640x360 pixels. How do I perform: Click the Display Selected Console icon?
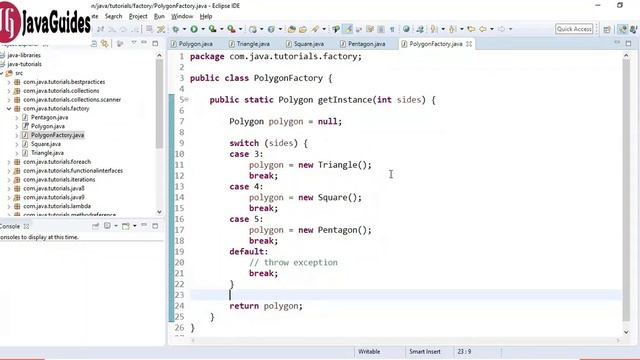(x=107, y=226)
